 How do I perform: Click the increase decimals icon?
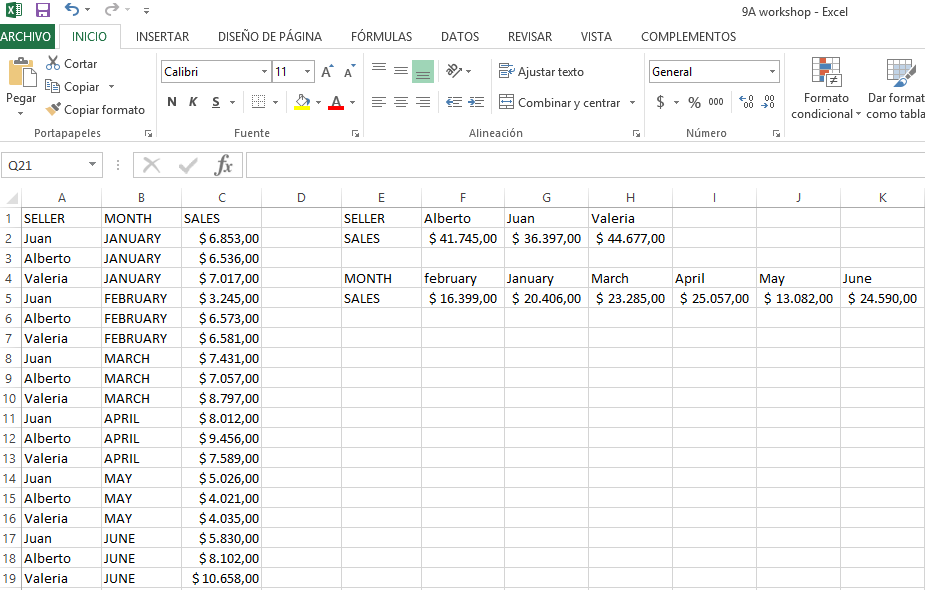(746, 102)
